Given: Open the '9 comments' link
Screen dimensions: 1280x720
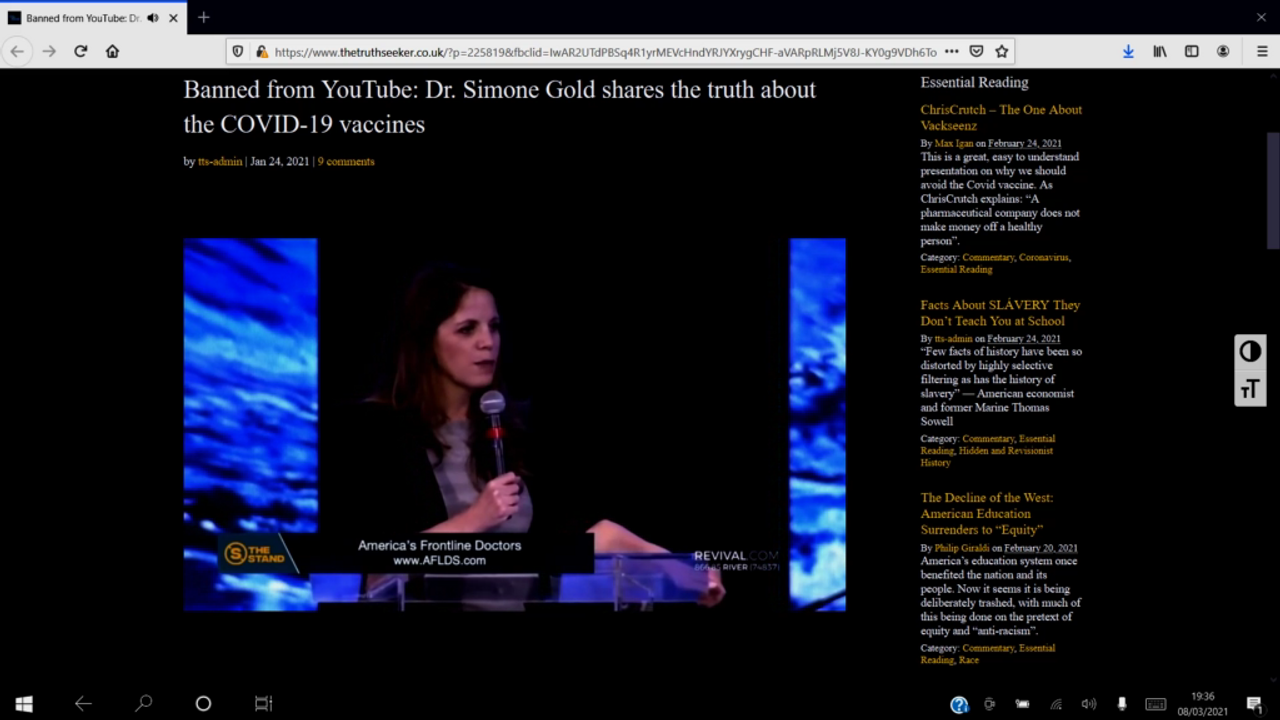Looking at the screenshot, I should [x=346, y=161].
